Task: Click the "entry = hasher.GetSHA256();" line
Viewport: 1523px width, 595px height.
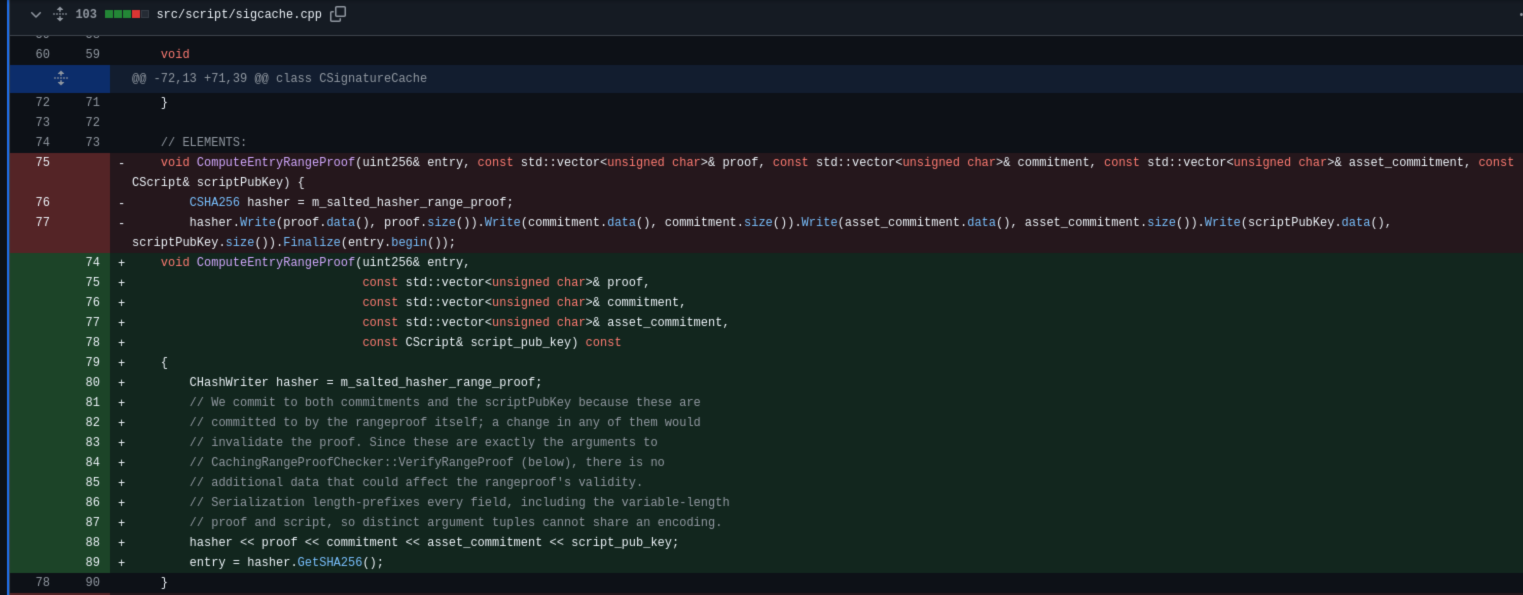Action: tap(286, 562)
